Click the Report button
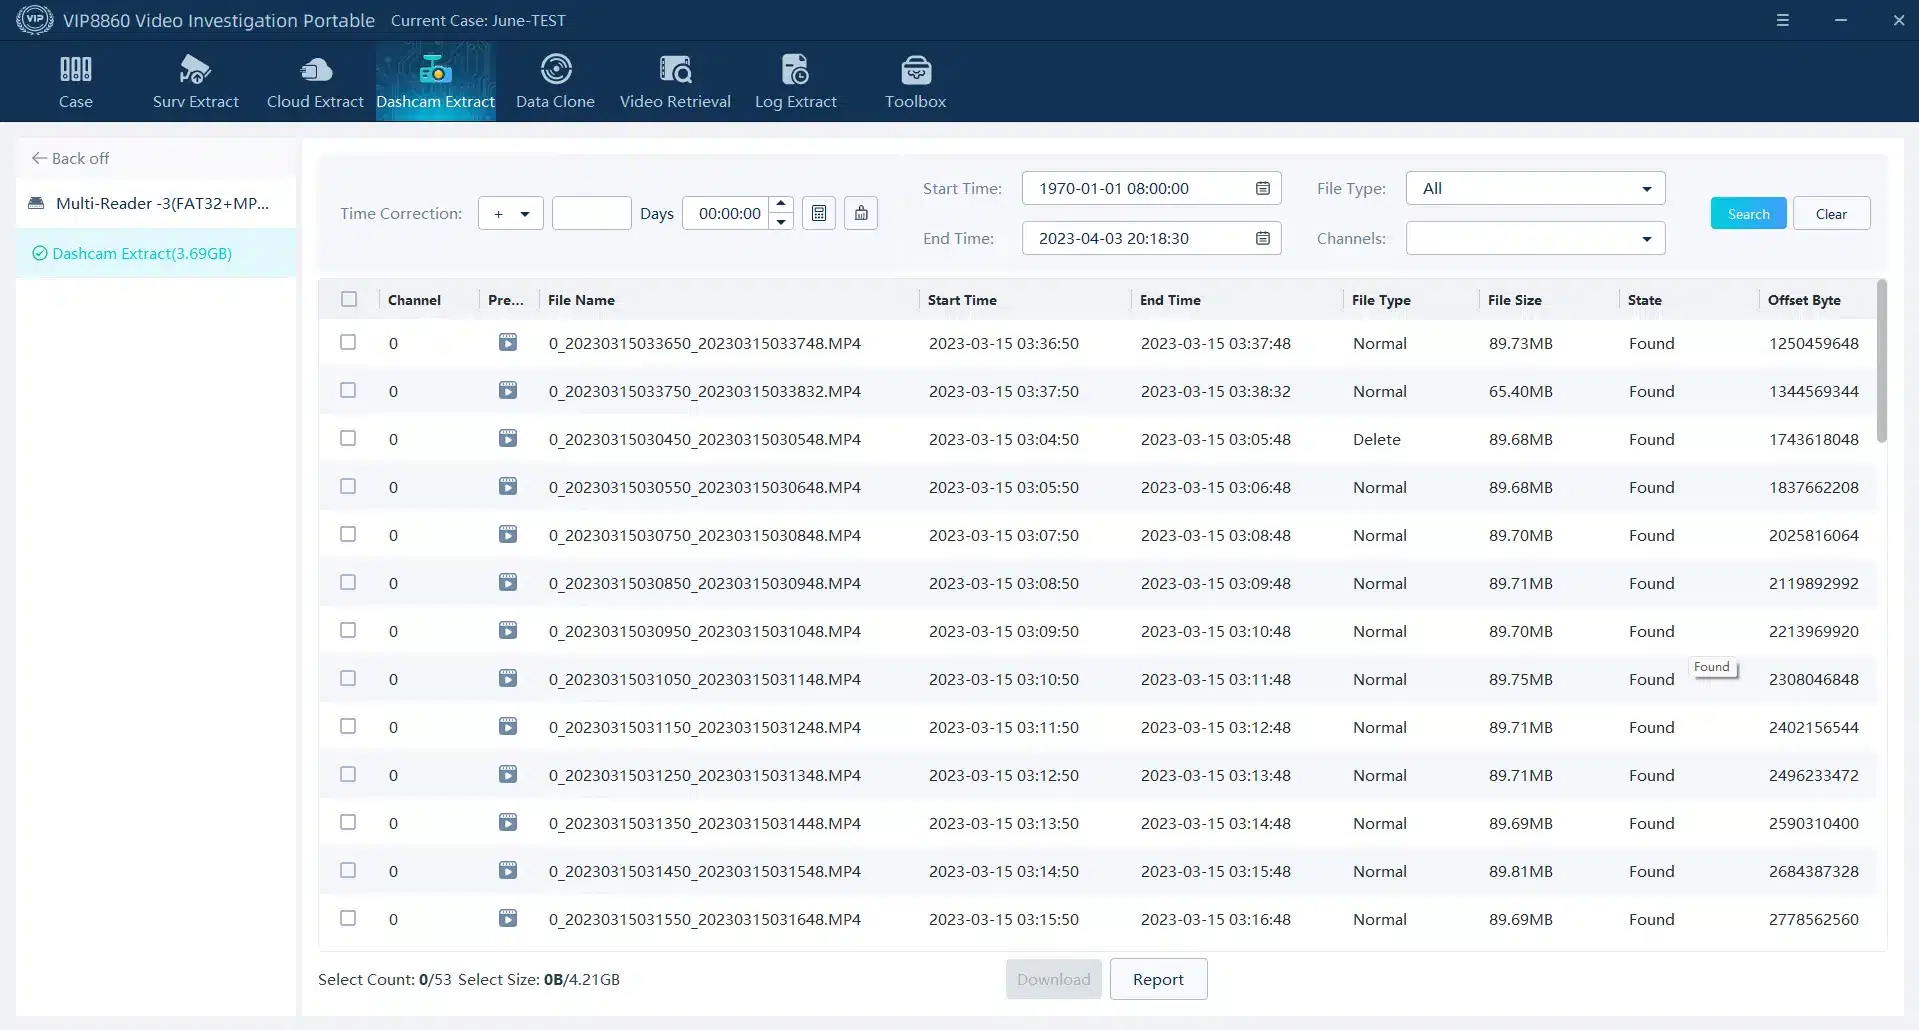This screenshot has height=1030, width=1919. (1158, 979)
